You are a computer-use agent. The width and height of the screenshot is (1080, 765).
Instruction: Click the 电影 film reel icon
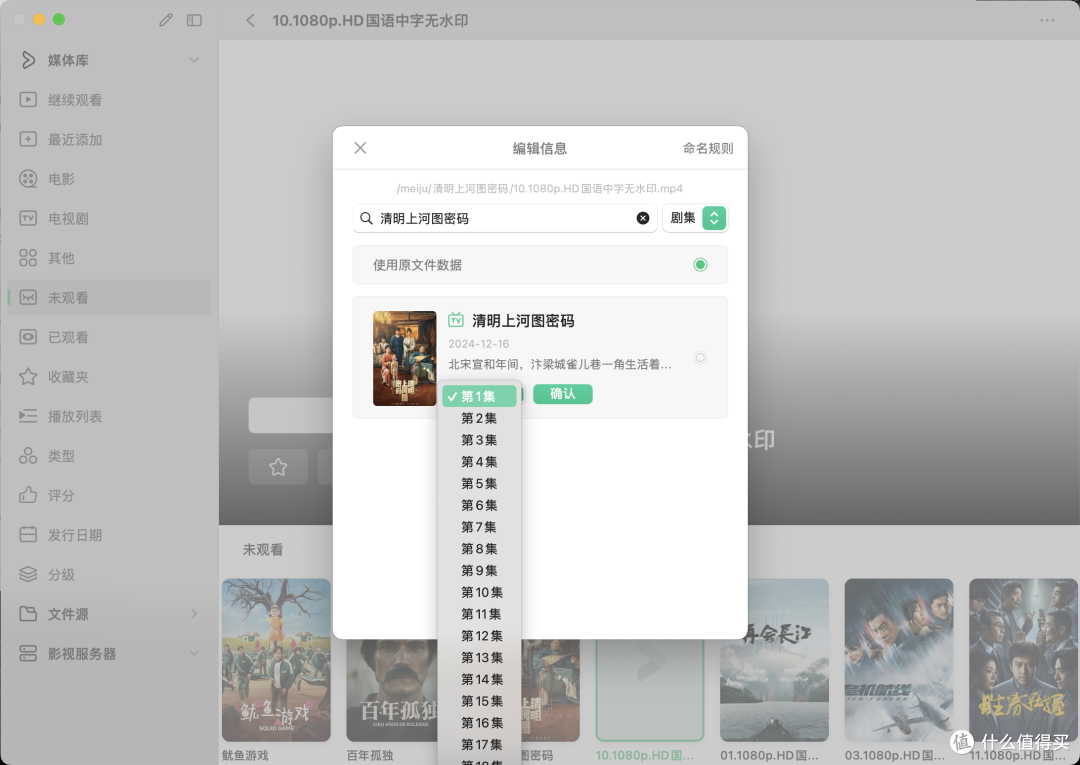coord(28,179)
